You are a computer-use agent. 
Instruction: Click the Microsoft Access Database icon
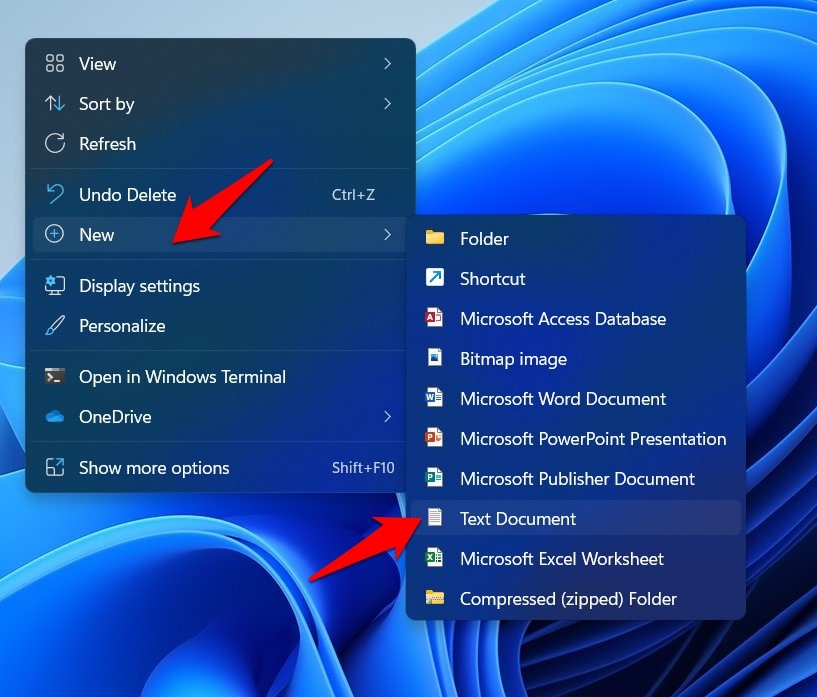click(435, 318)
